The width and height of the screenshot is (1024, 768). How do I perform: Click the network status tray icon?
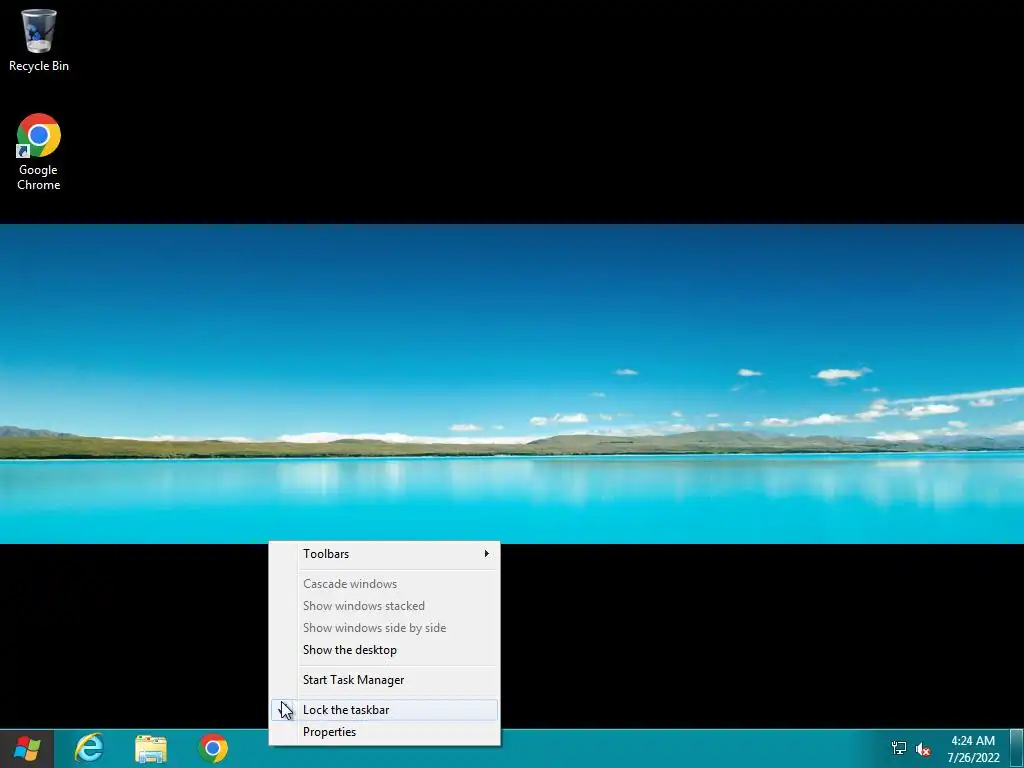tap(899, 748)
